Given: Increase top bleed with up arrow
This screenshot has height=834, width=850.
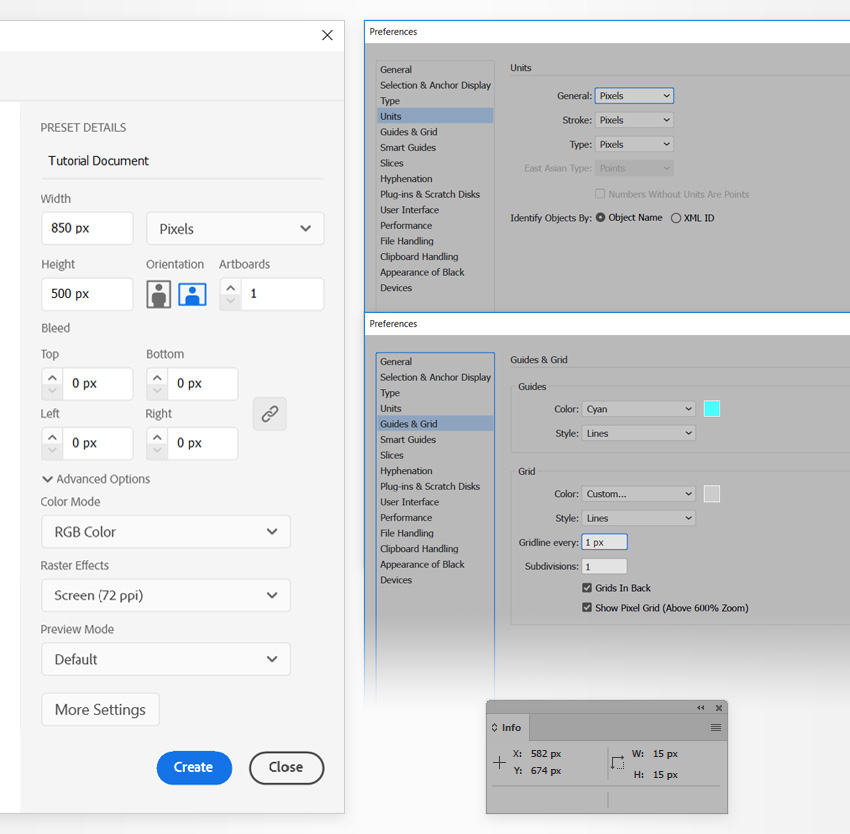Looking at the screenshot, I should 52,377.
